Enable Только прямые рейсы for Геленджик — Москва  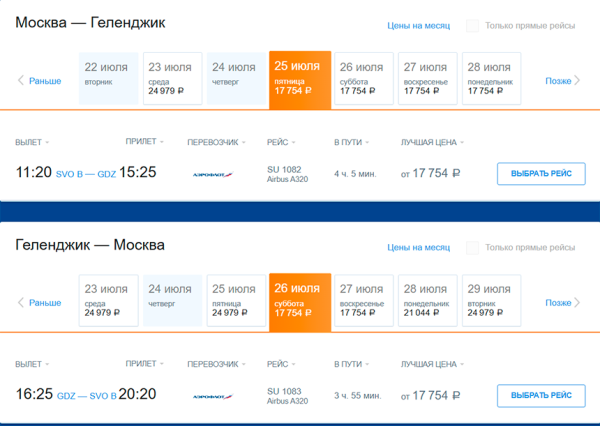click(x=473, y=247)
